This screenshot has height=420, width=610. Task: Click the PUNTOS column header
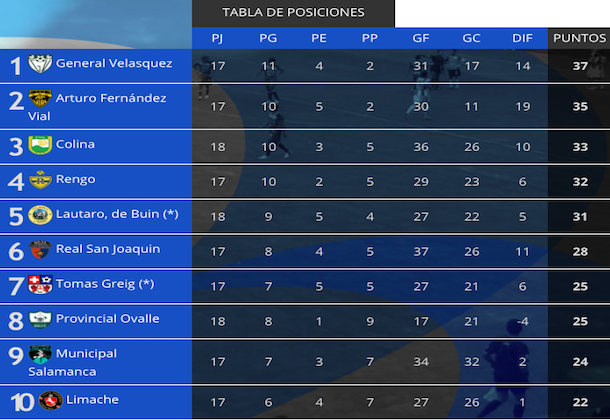point(579,38)
